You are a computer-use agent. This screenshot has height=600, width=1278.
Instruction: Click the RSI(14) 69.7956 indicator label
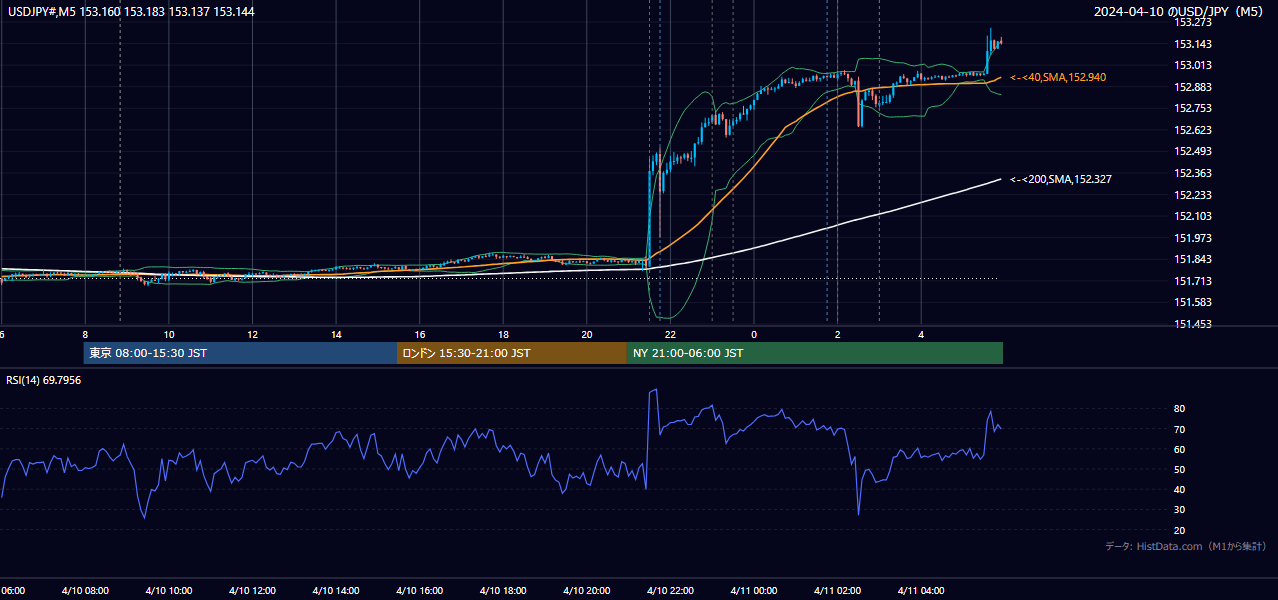(x=44, y=380)
